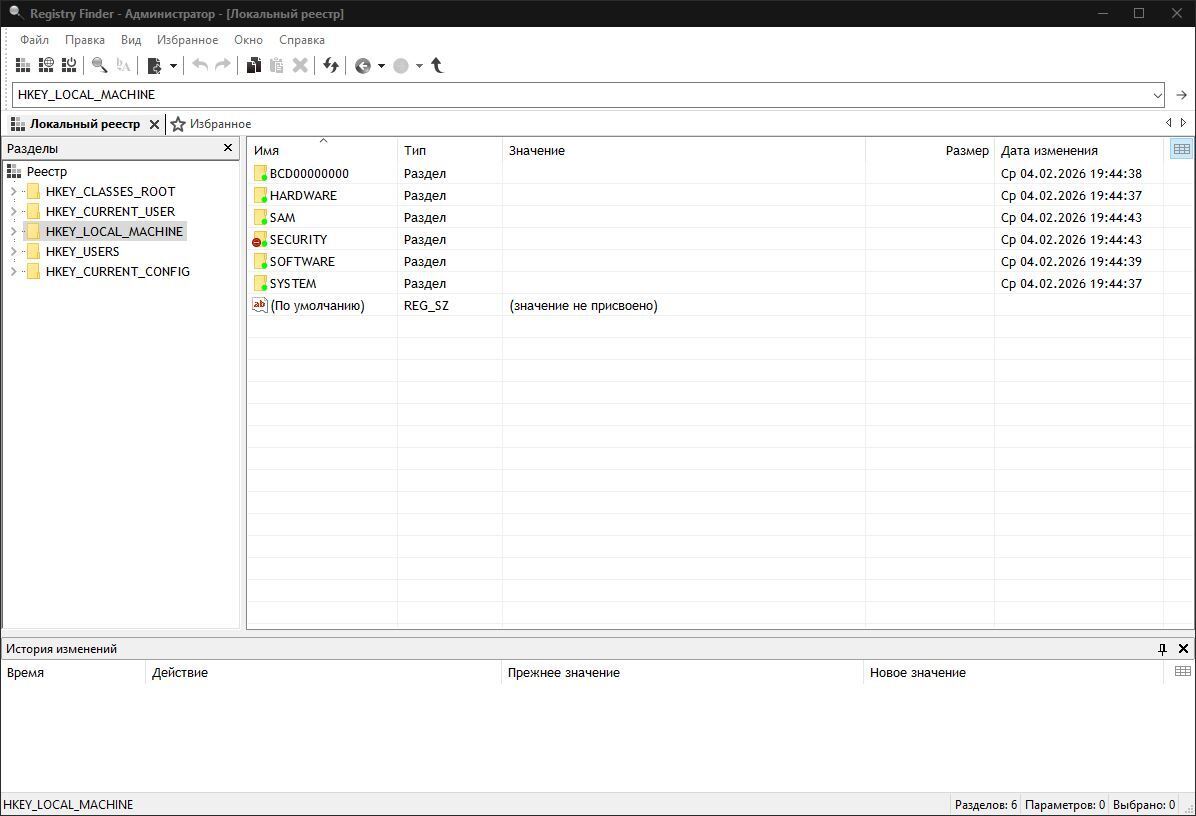The image size is (1196, 816).
Task: Expand the HKEY_USERS tree node
Action: coord(13,252)
